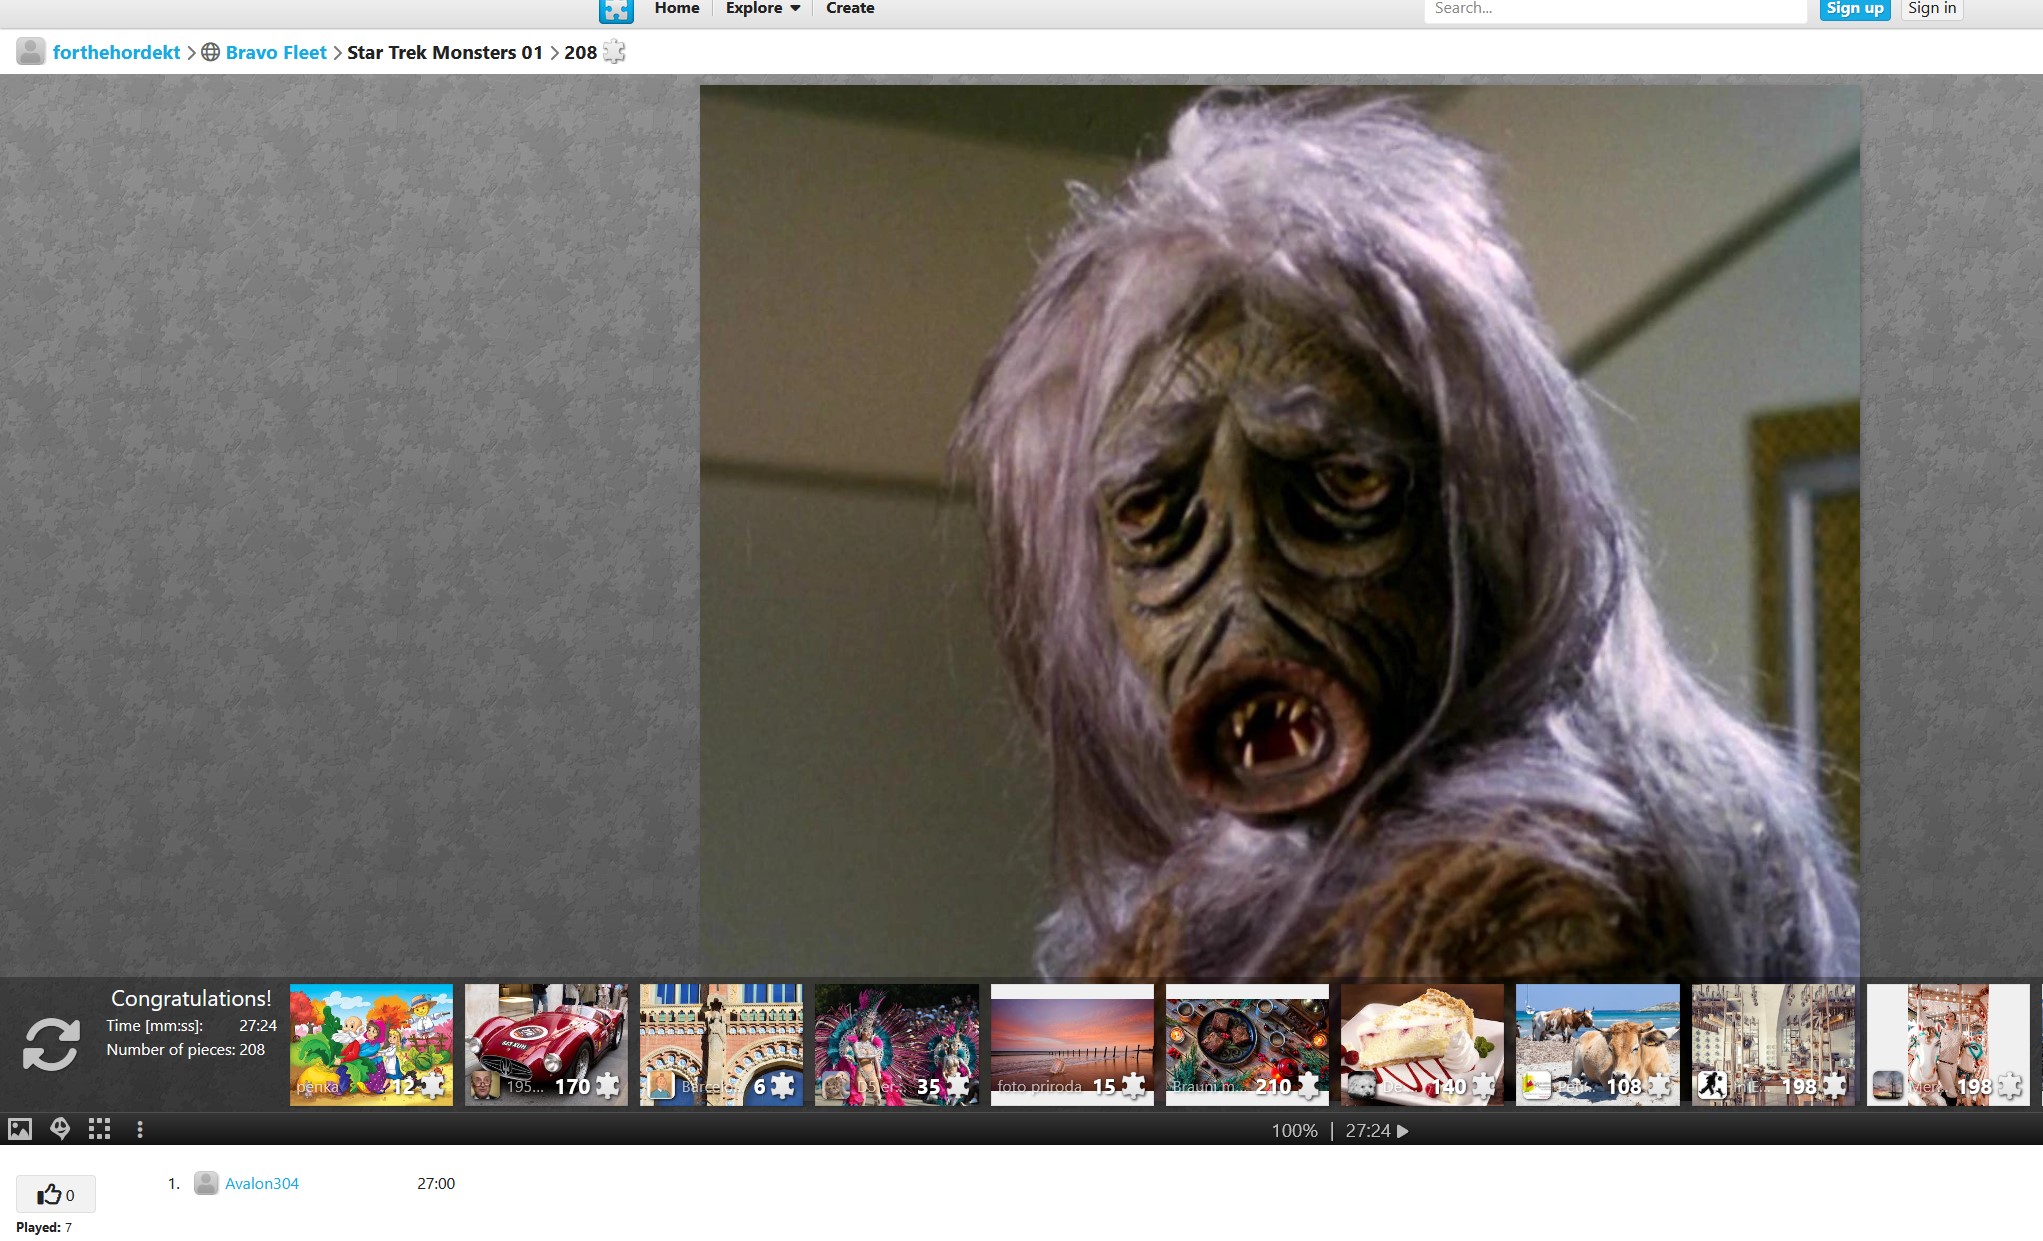The height and width of the screenshot is (1241, 2043).
Task: Open the Create page
Action: pos(850,9)
